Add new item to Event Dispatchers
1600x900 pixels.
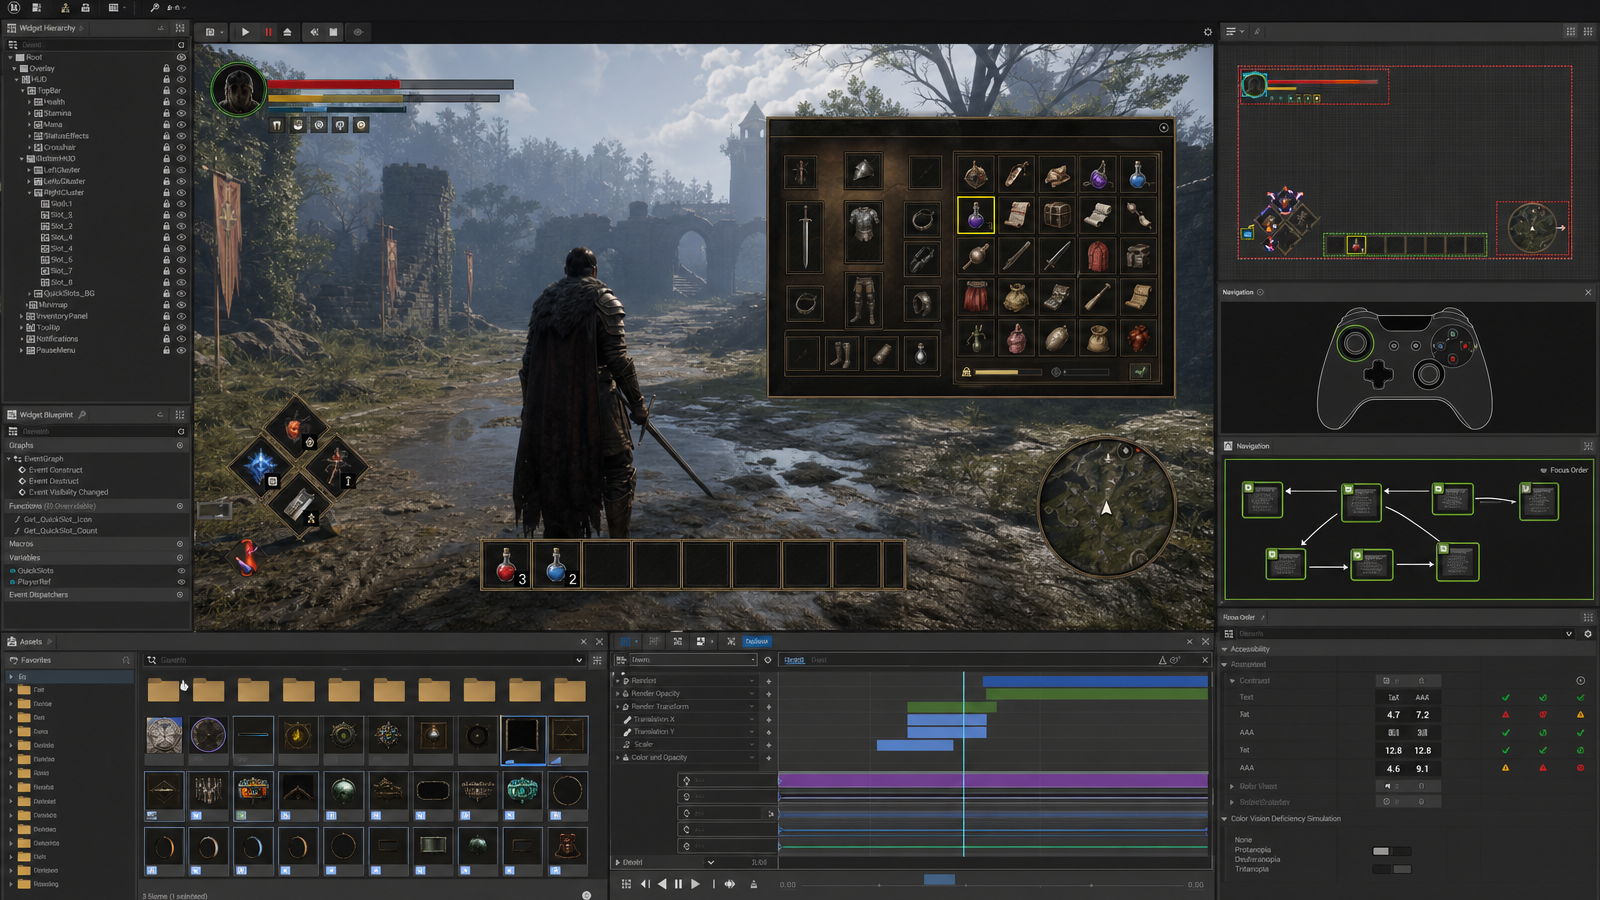click(x=180, y=595)
